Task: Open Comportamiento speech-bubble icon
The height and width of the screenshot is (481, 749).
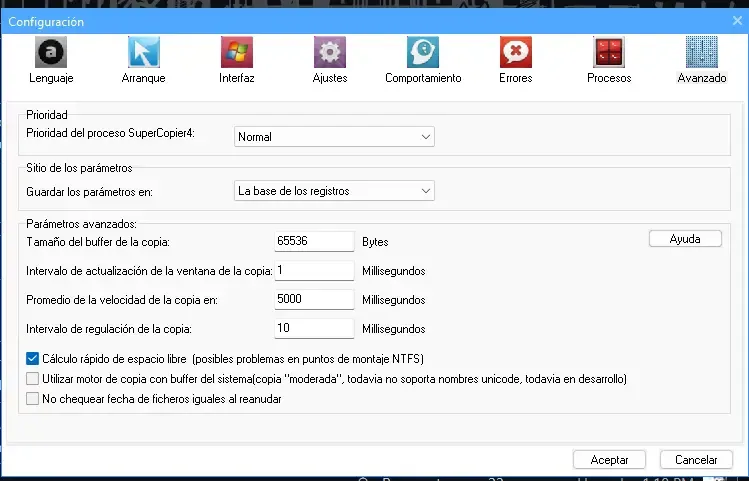Action: tap(423, 52)
